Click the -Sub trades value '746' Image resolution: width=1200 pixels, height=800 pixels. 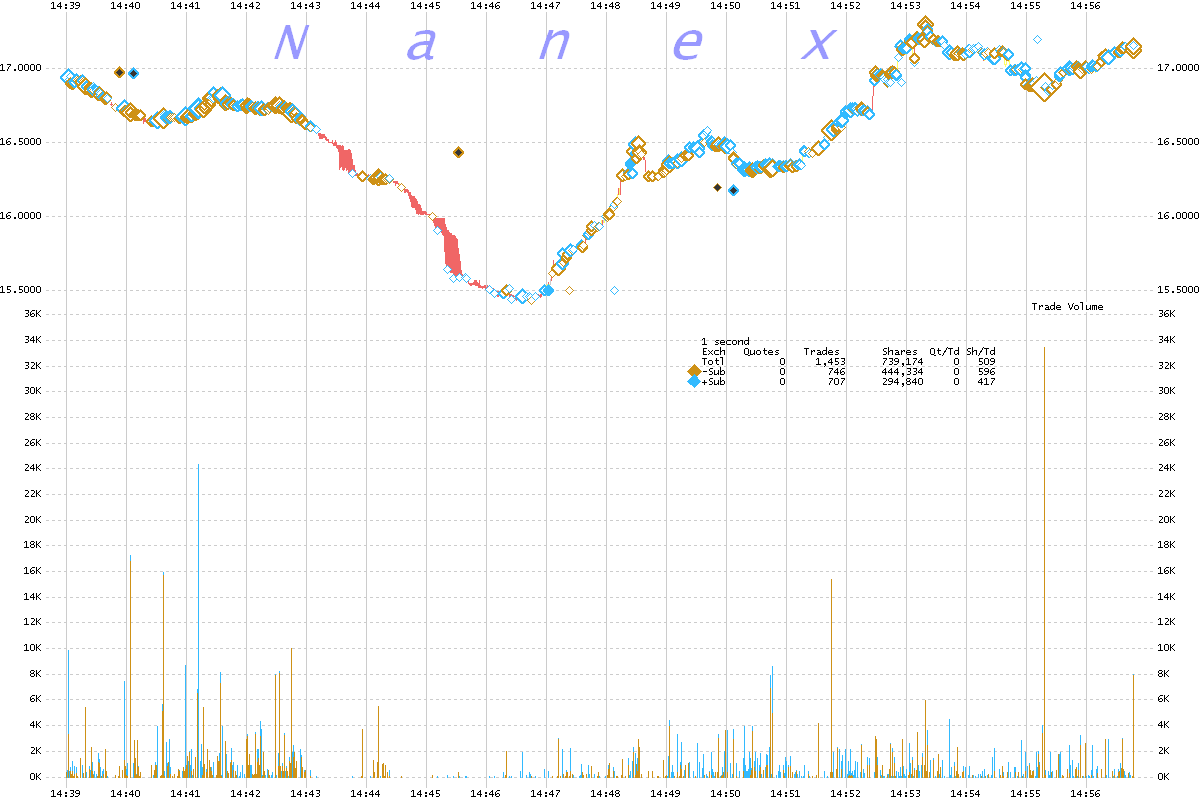point(836,372)
